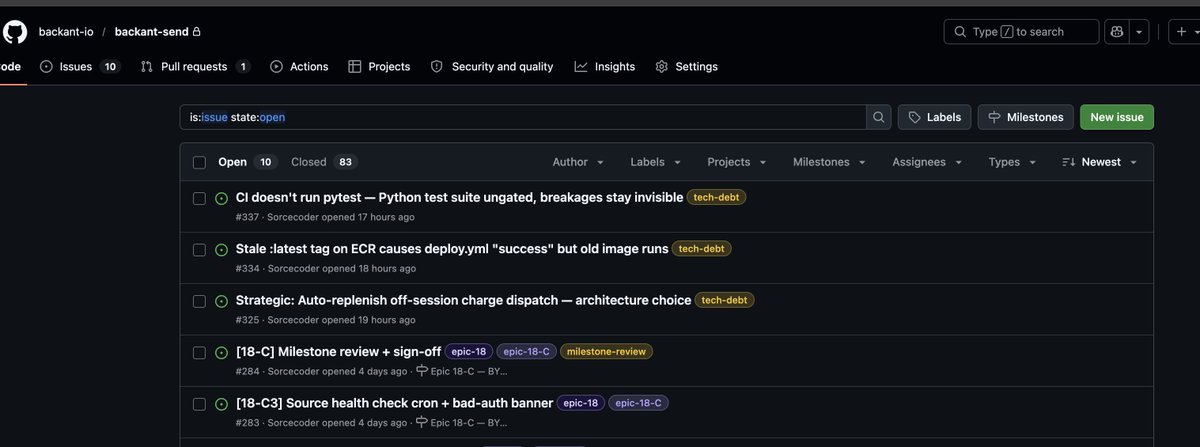The width and height of the screenshot is (1200, 447).
Task: Check the box for Stale :latest tag issue
Action: (x=199, y=249)
